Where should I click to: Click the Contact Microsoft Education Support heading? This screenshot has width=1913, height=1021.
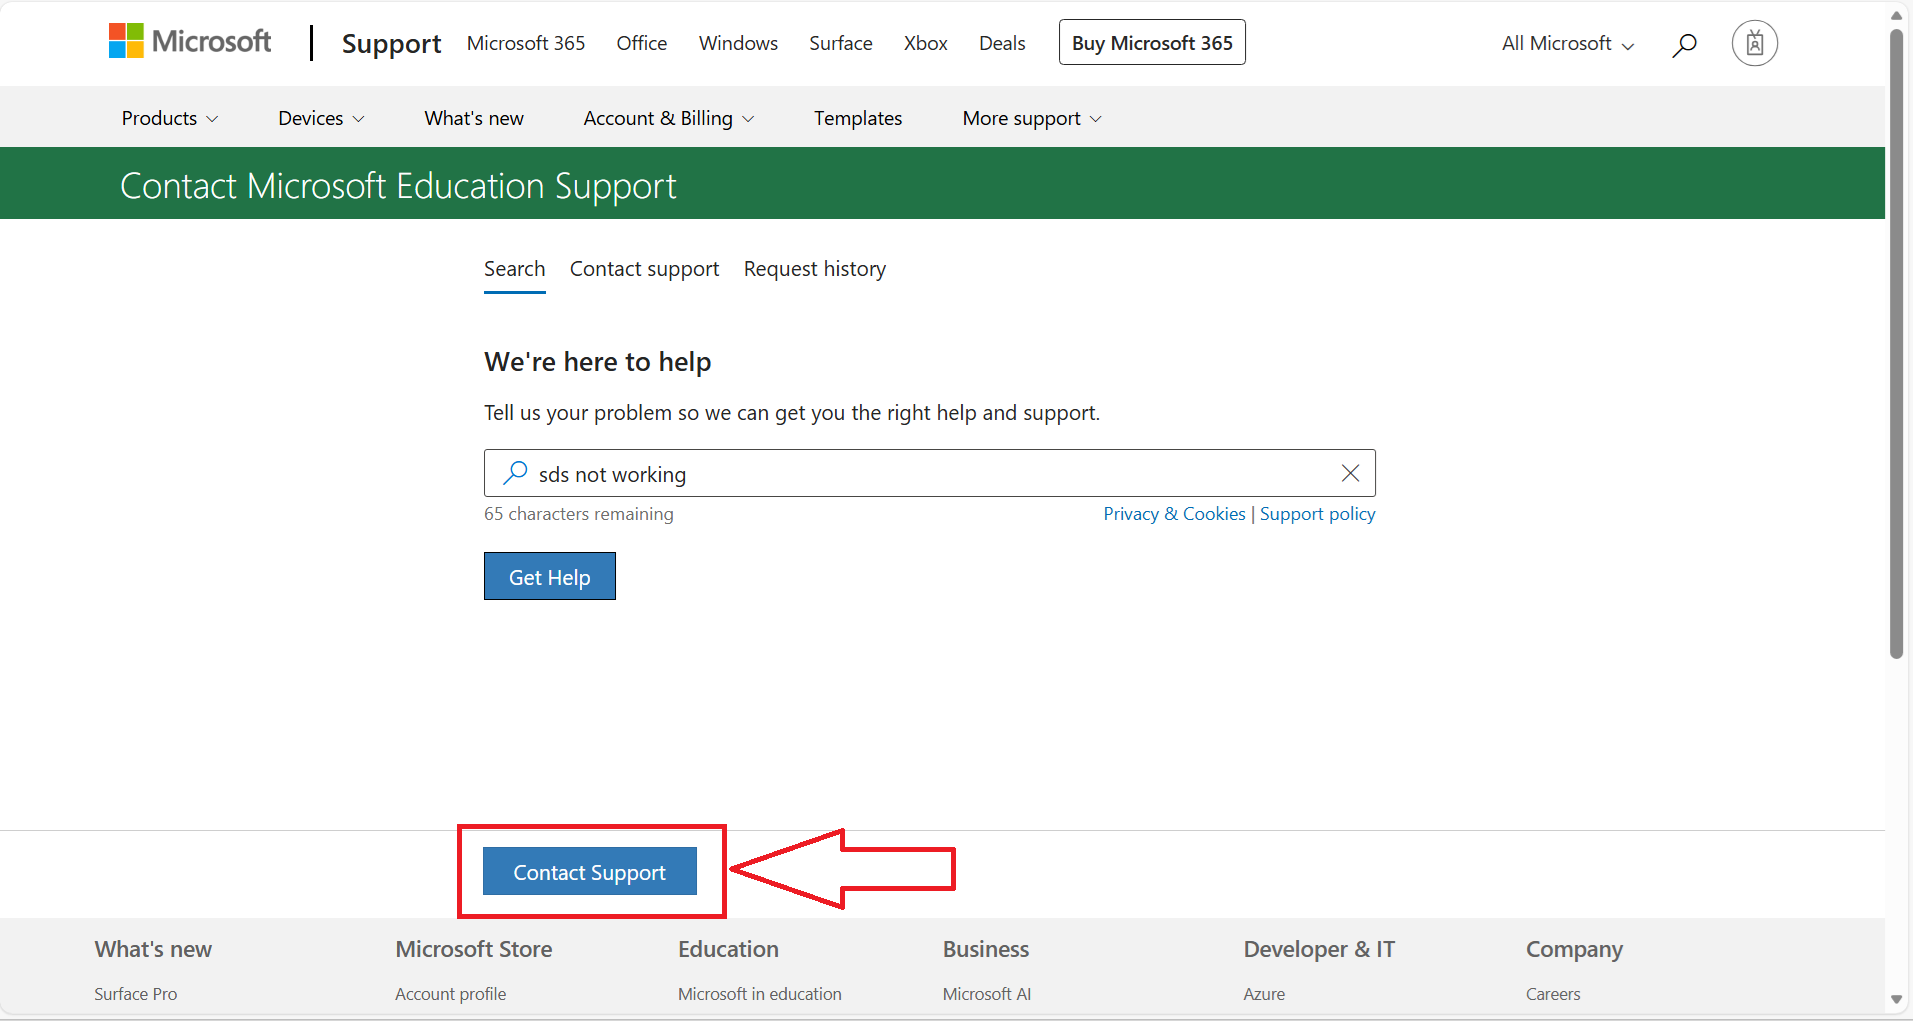[x=398, y=186]
